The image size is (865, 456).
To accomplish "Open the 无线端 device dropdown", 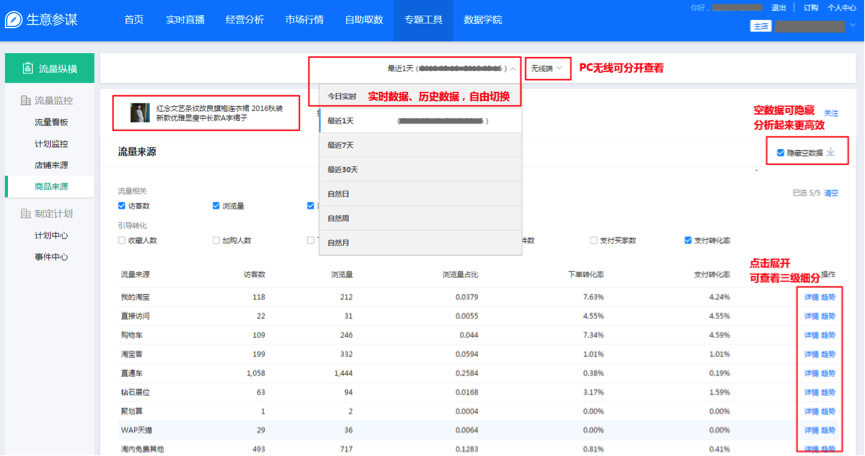I will 549,69.
